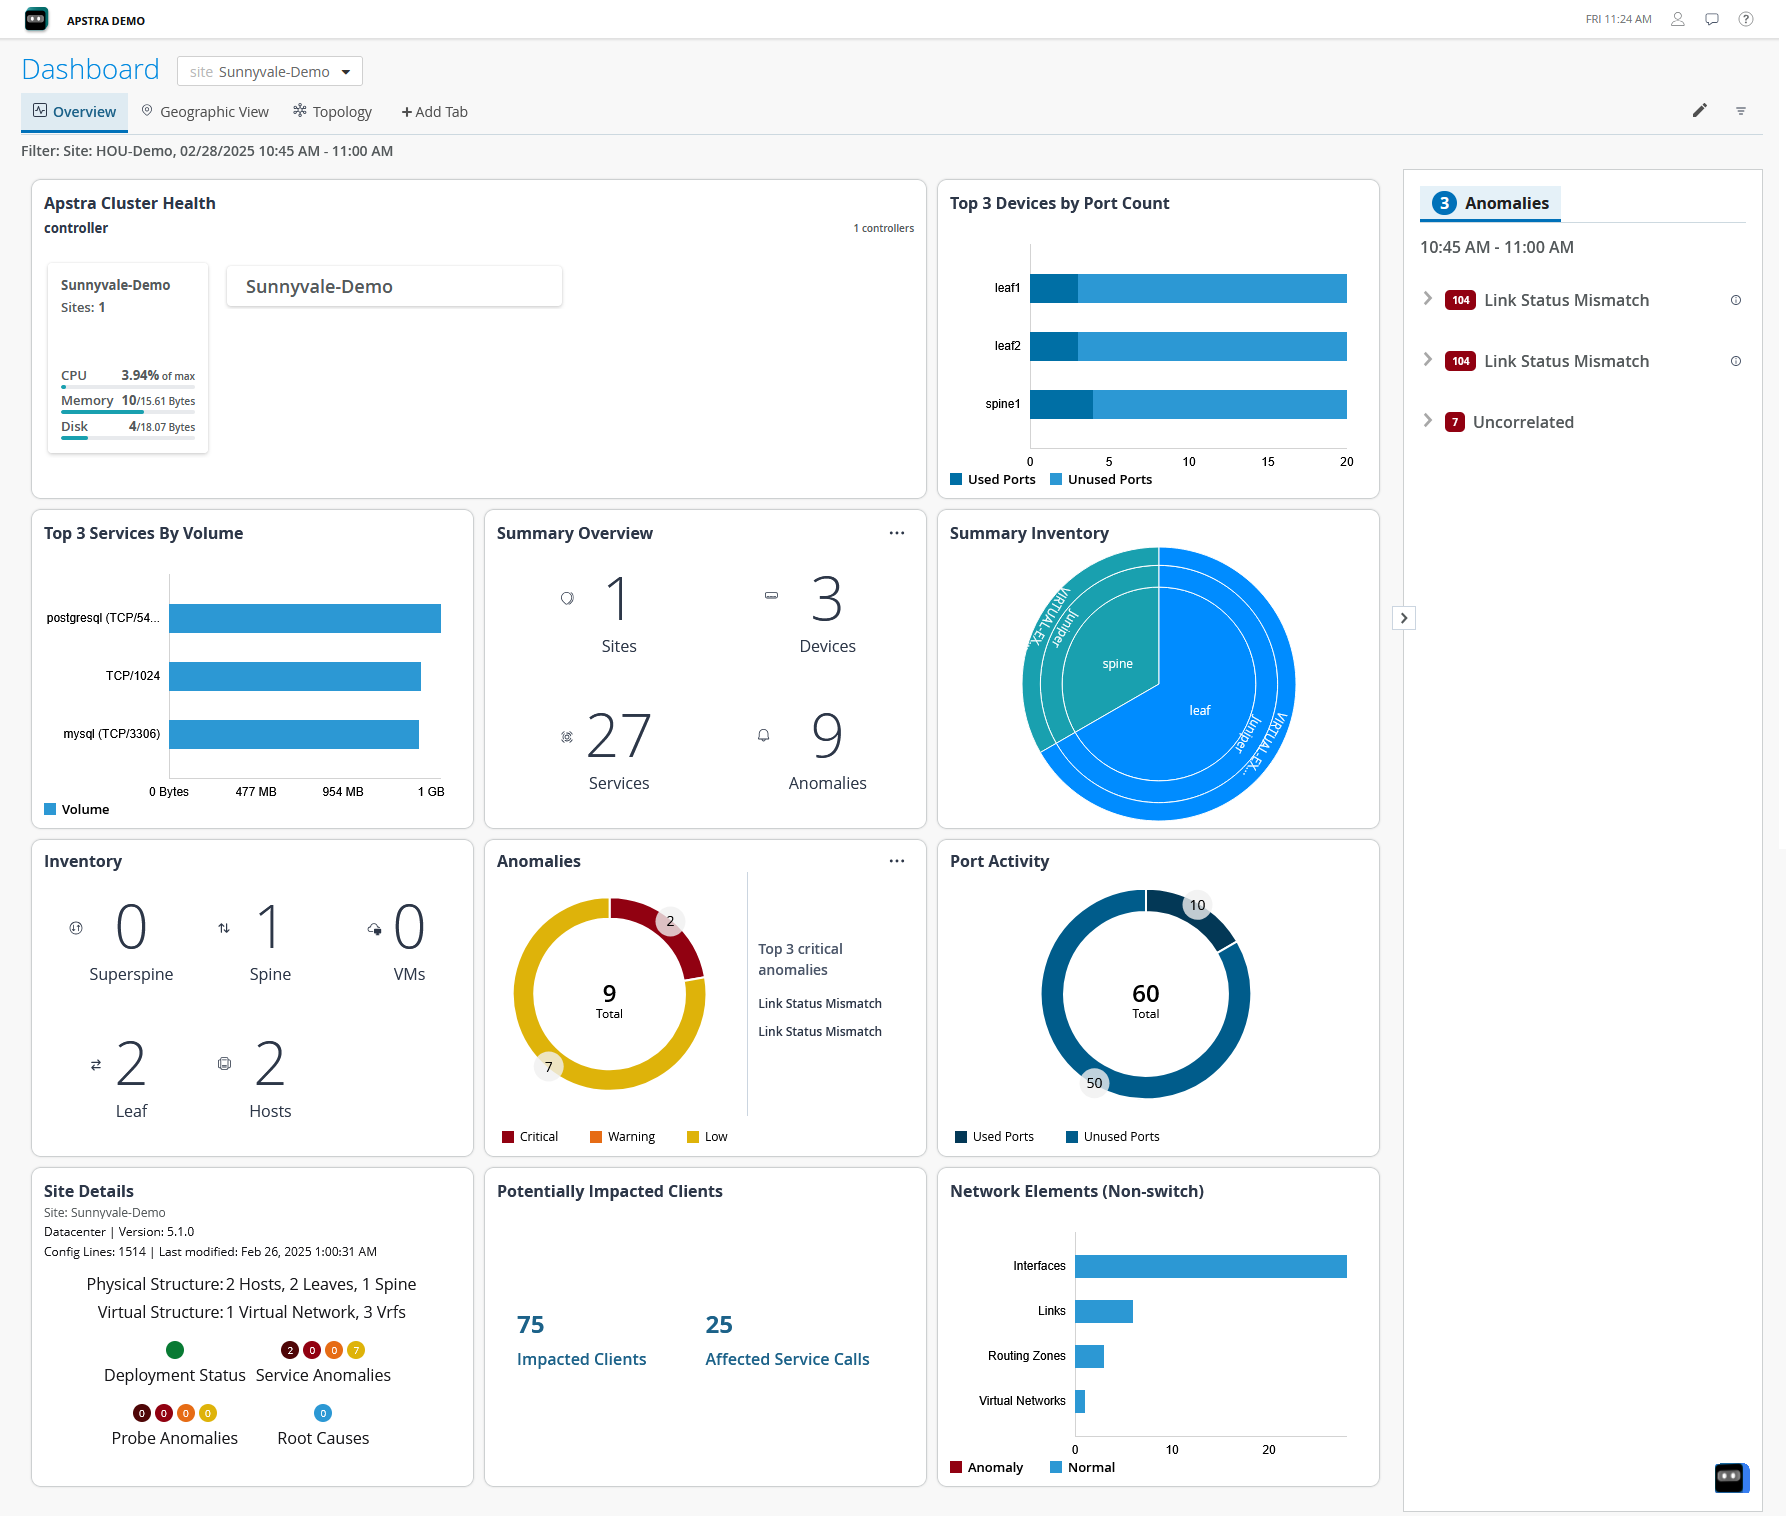Switch to the Geographic View tab
Viewport: 1786px width, 1516px height.
(x=205, y=111)
